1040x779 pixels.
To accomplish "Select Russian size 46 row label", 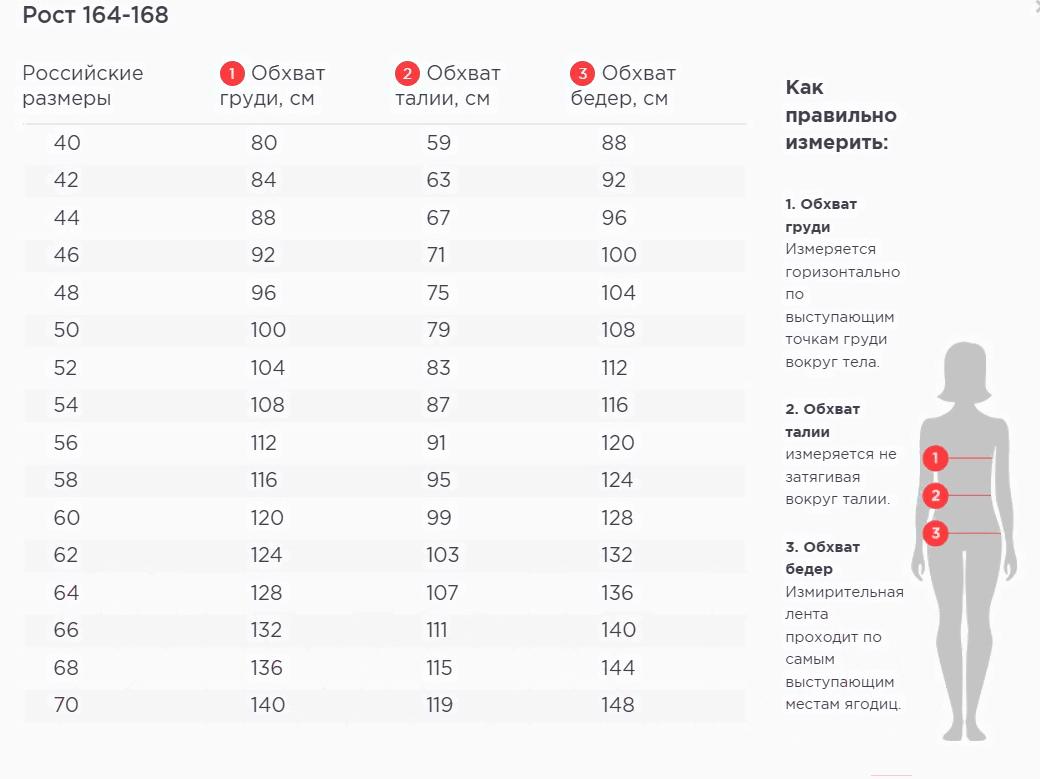I will click(x=67, y=255).
